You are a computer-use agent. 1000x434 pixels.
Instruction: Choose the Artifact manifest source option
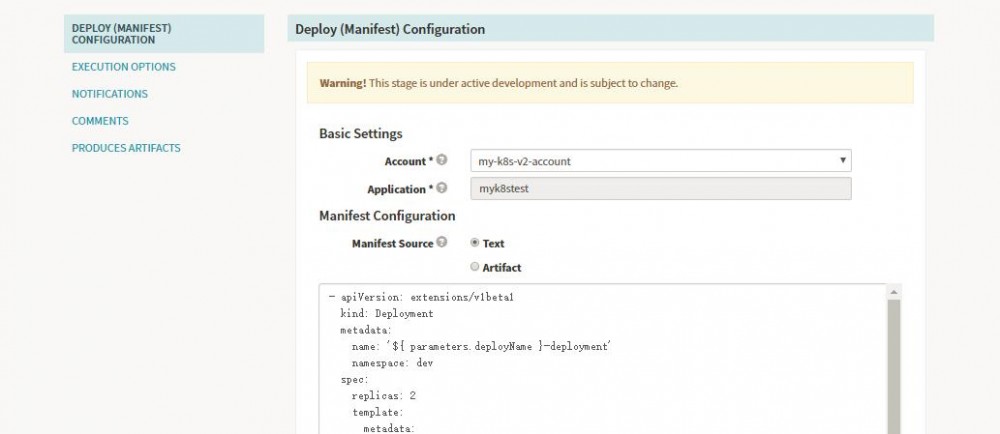click(x=475, y=267)
